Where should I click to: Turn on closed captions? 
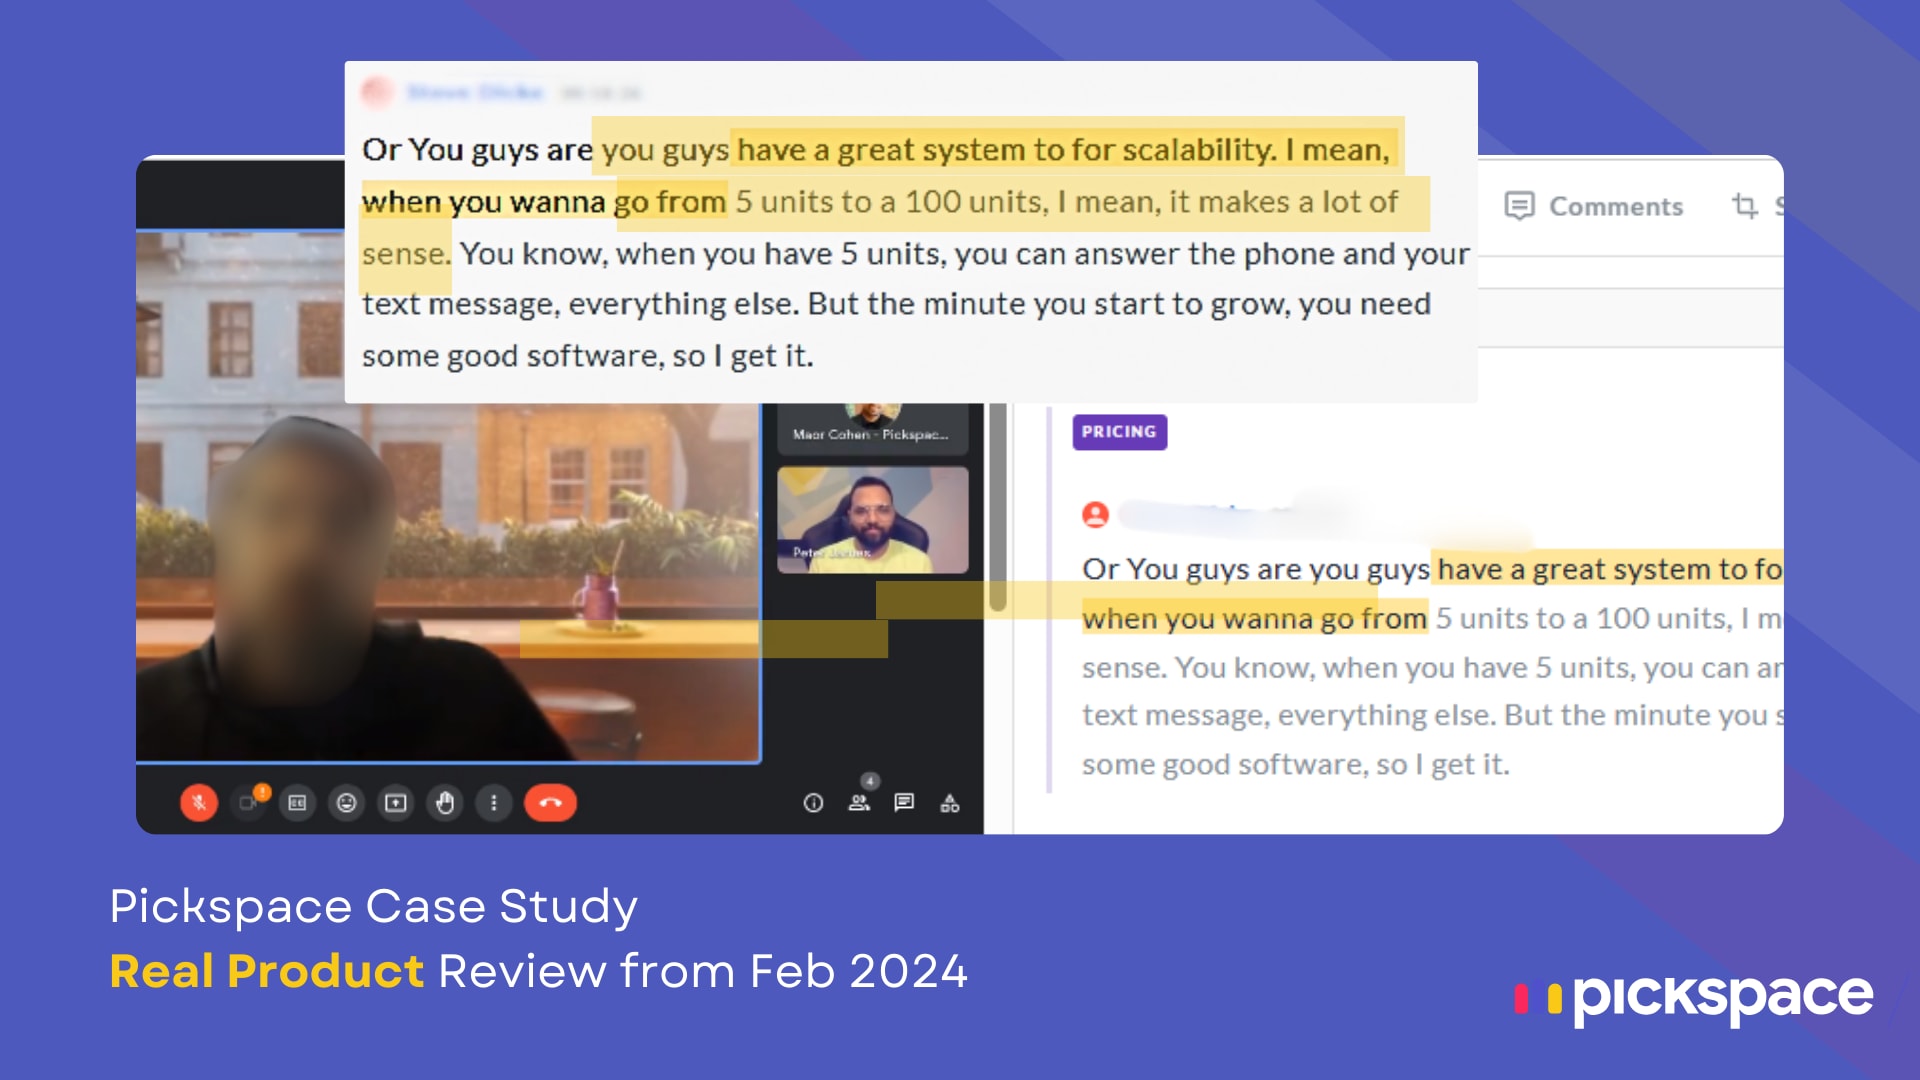[x=297, y=803]
